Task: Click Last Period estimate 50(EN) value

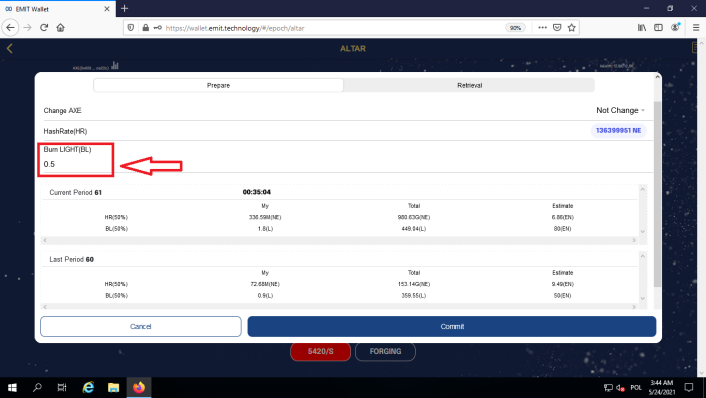Action: 562,296
